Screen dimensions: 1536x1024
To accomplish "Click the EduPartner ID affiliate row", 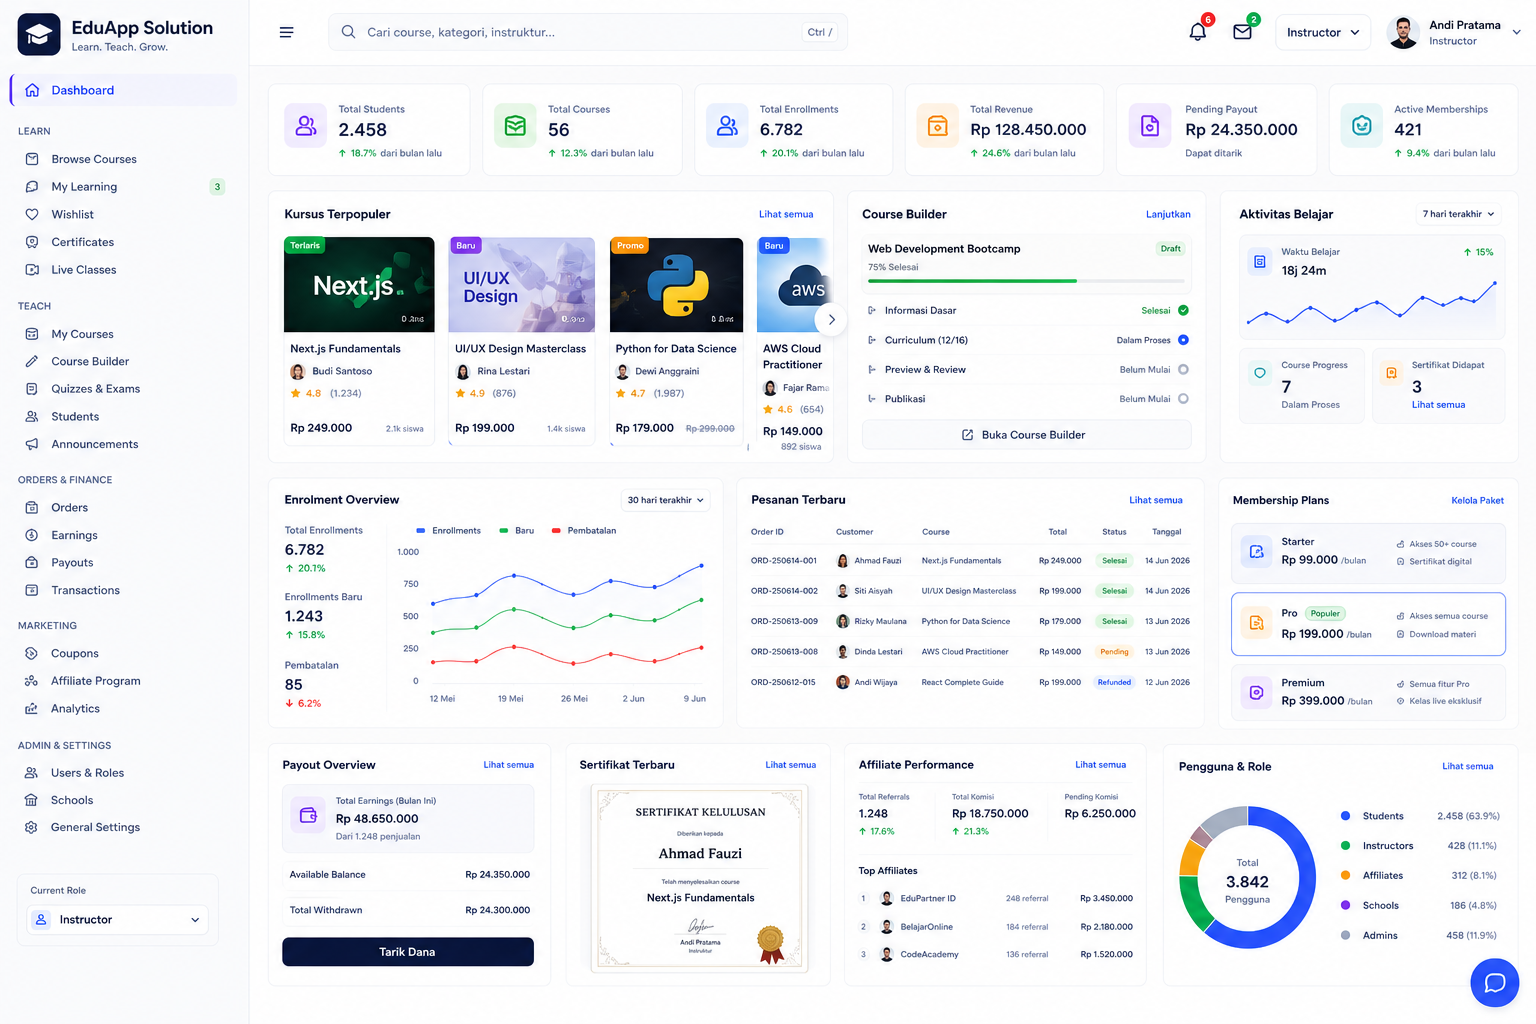I will [x=995, y=898].
